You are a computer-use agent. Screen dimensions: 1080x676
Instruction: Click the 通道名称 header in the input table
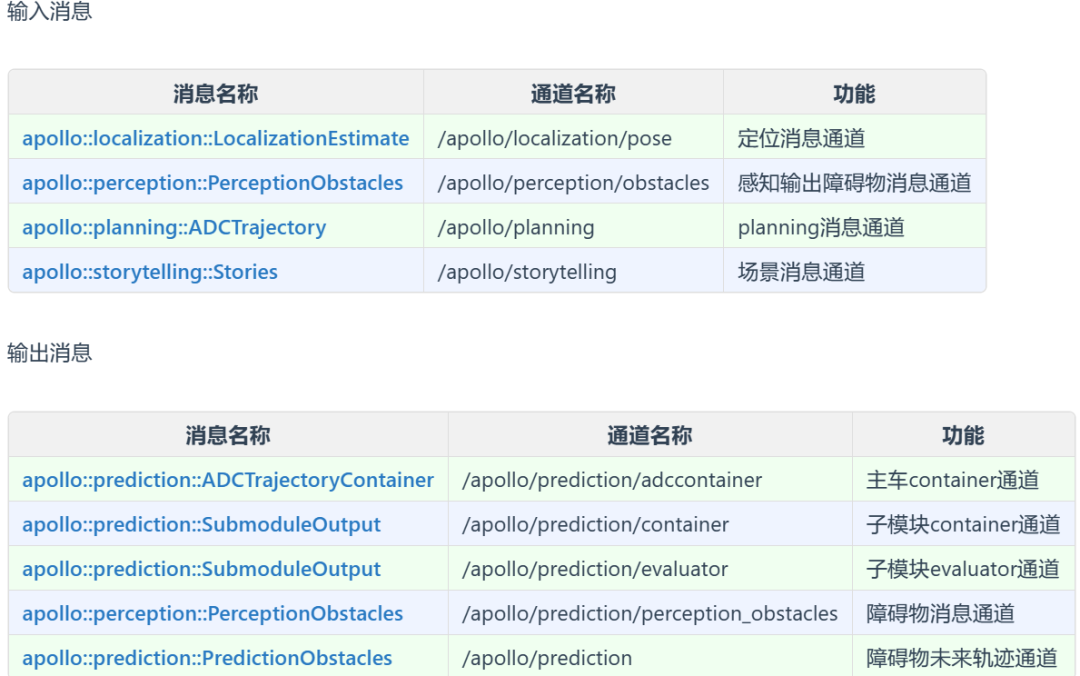[x=573, y=94]
